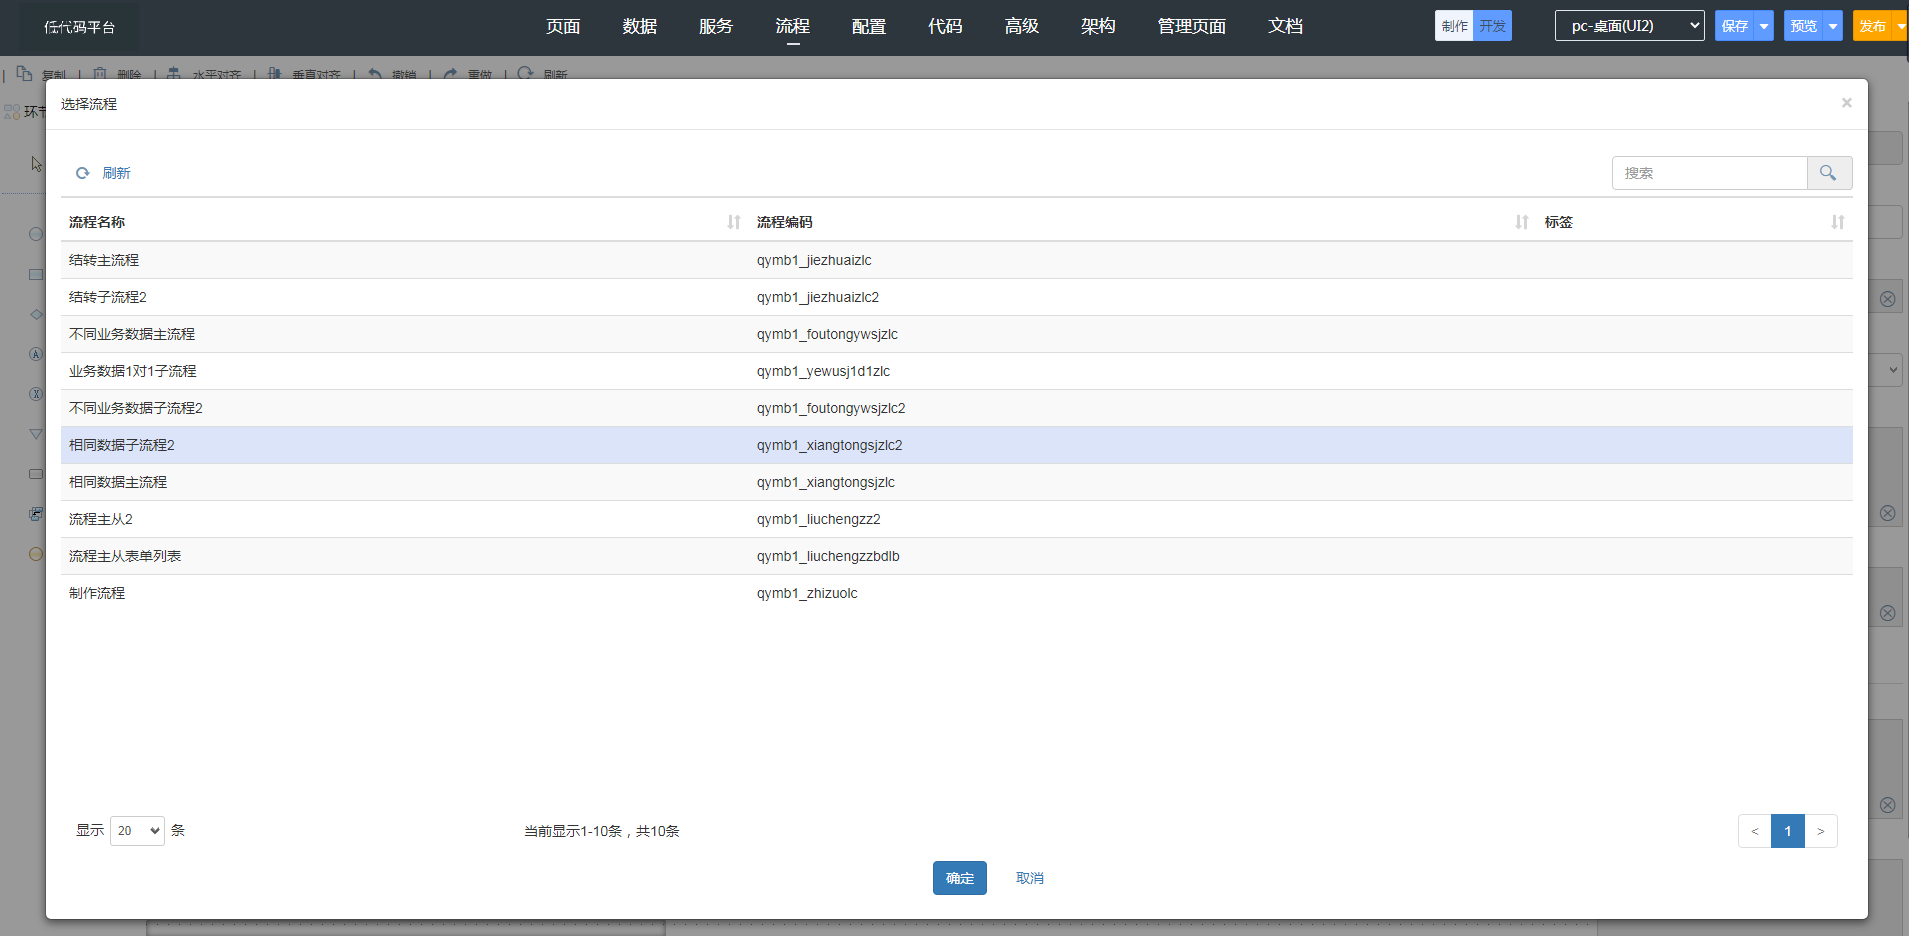Sort by the 流程编码 column sort icon
The width and height of the screenshot is (1909, 936).
[x=1521, y=222]
